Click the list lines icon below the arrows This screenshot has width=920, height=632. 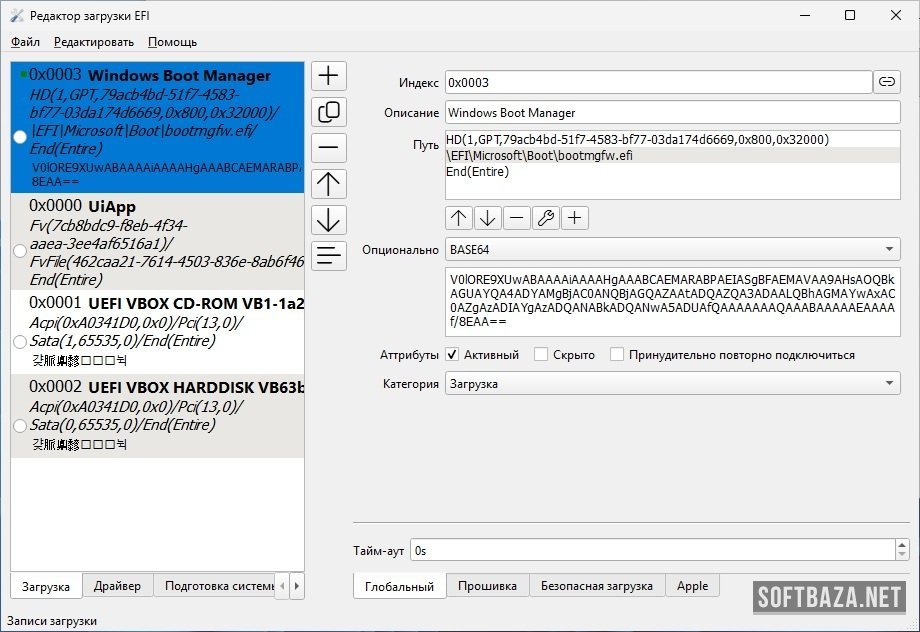tap(329, 256)
